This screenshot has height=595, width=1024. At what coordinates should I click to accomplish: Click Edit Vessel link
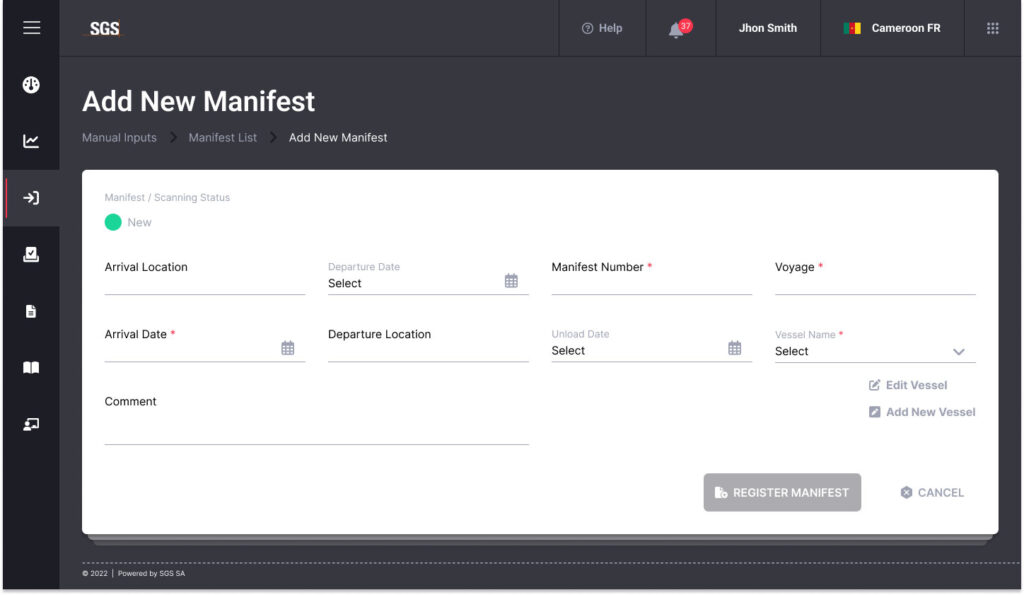click(x=908, y=385)
